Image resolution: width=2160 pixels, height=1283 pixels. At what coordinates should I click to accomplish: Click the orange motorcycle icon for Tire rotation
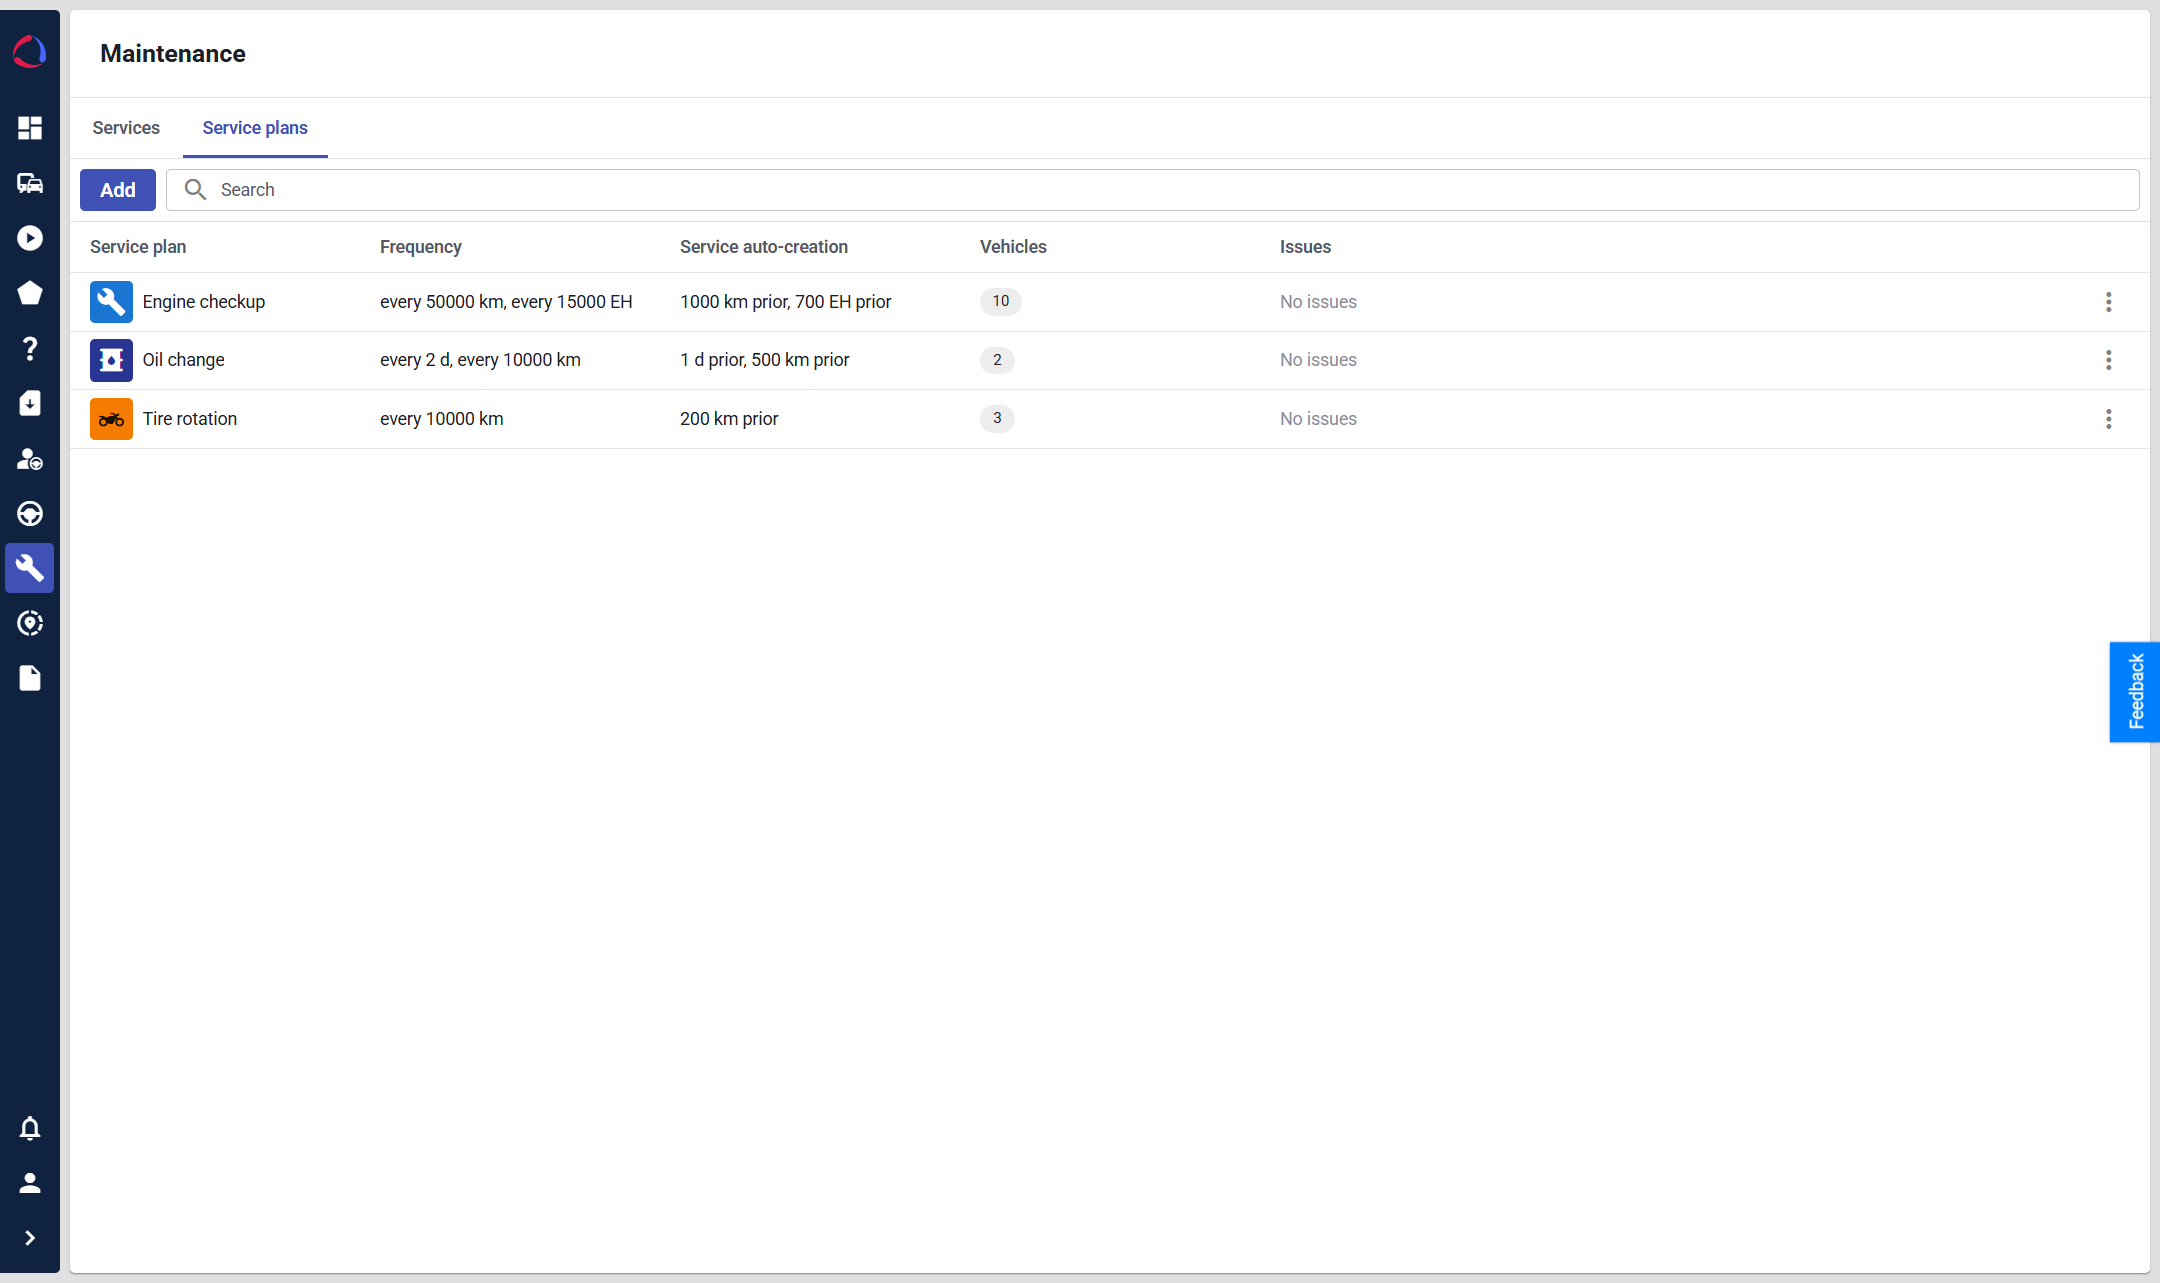(x=111, y=419)
